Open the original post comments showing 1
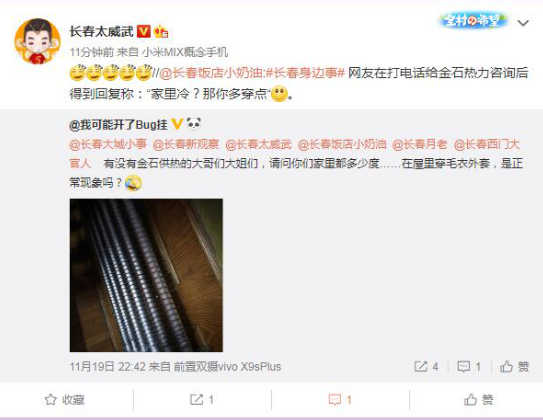The image size is (543, 420). pos(469,366)
